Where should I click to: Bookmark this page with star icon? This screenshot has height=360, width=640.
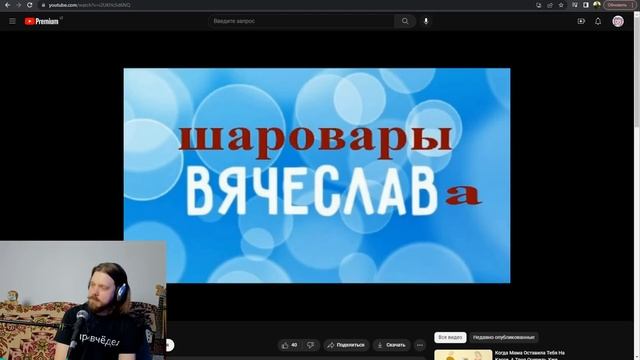coord(561,5)
